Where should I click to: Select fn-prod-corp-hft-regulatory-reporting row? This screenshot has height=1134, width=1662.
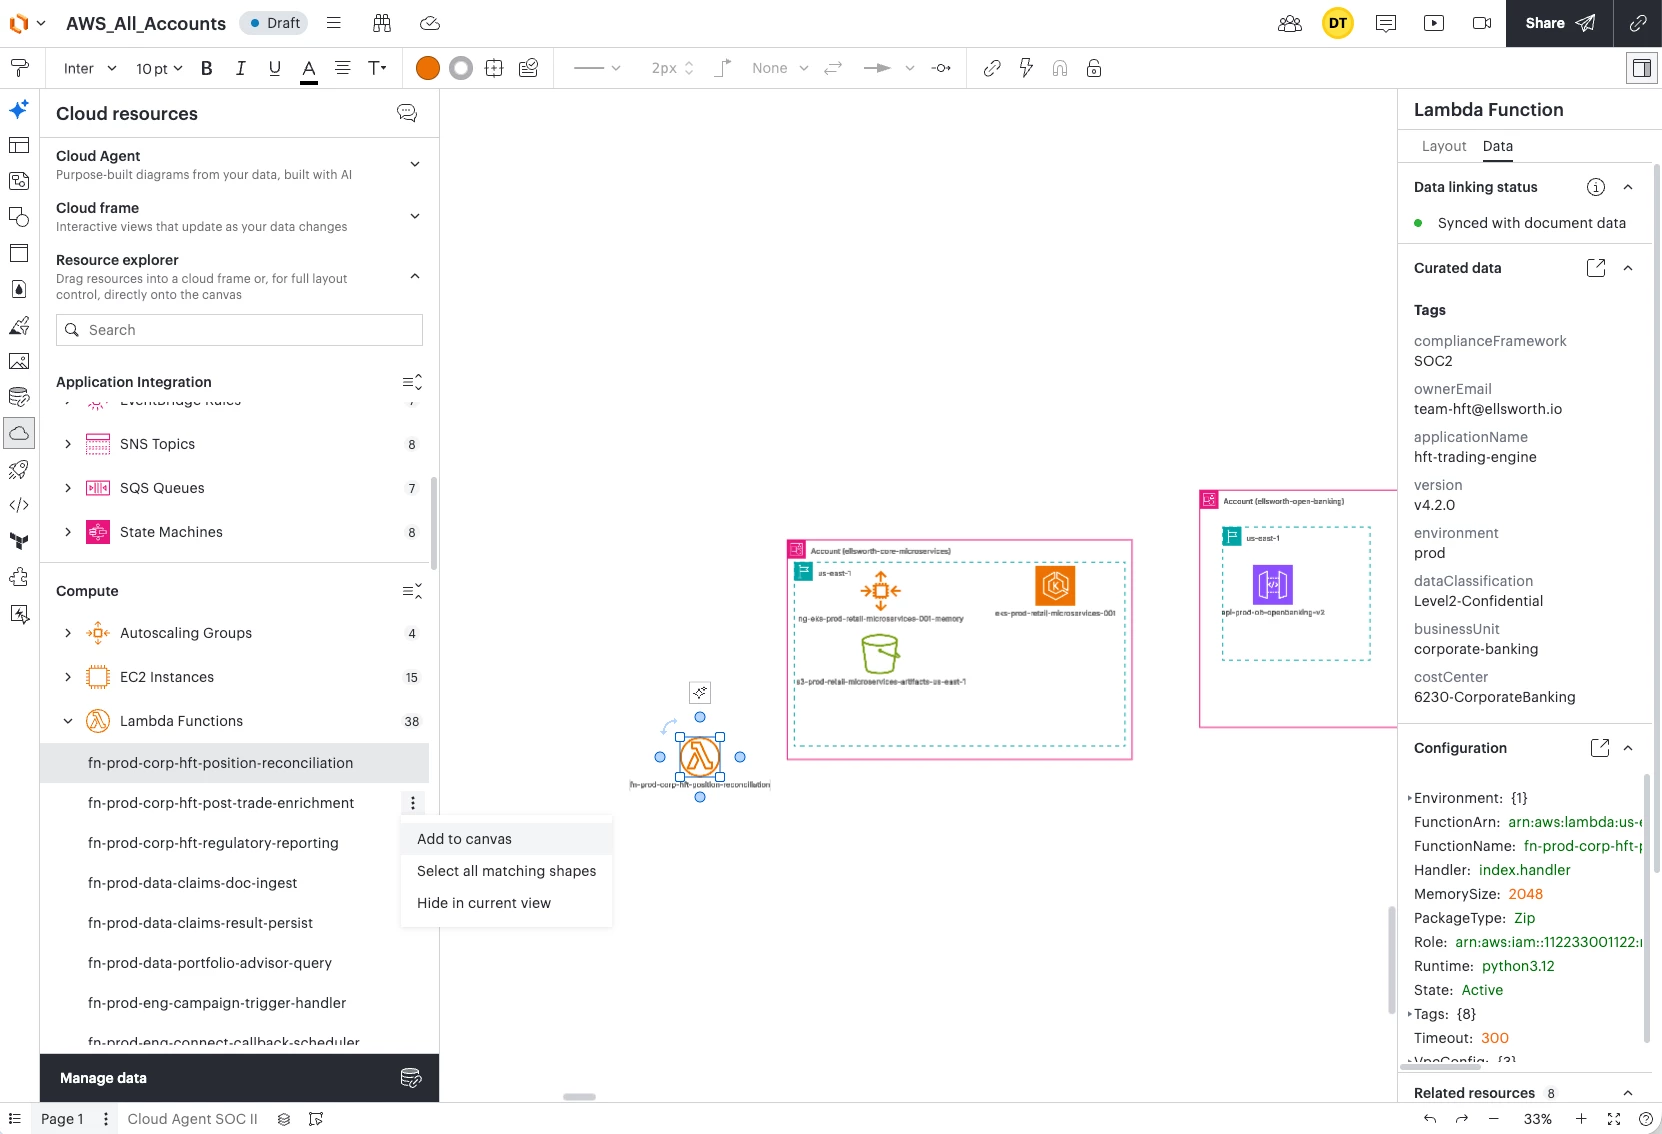pyautogui.click(x=234, y=843)
